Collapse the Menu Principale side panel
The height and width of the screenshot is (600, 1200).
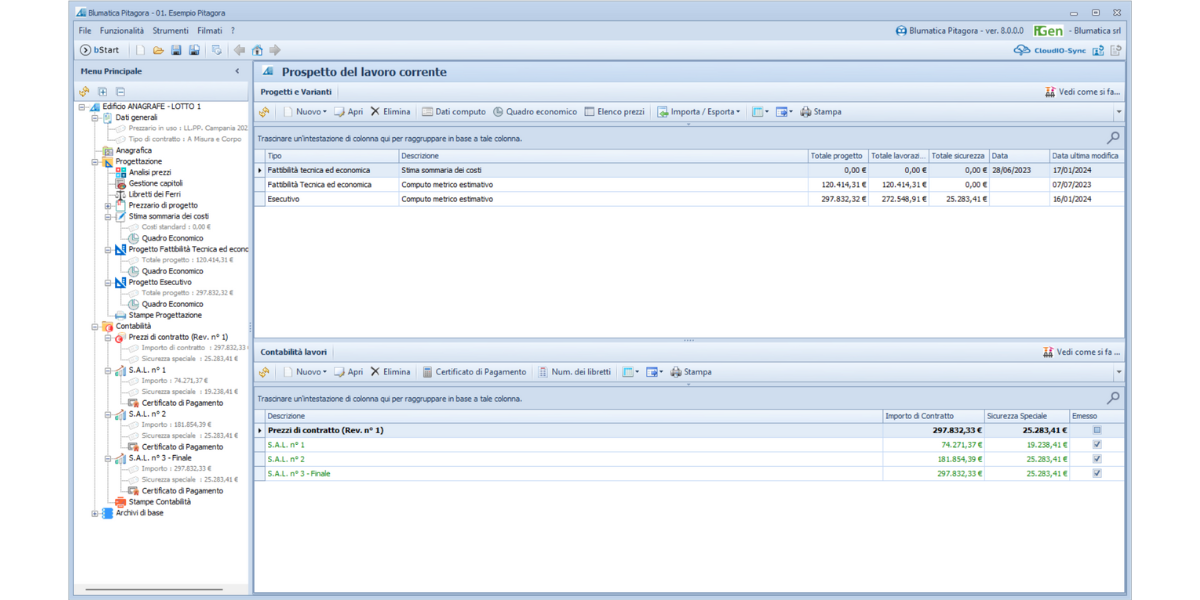click(237, 72)
